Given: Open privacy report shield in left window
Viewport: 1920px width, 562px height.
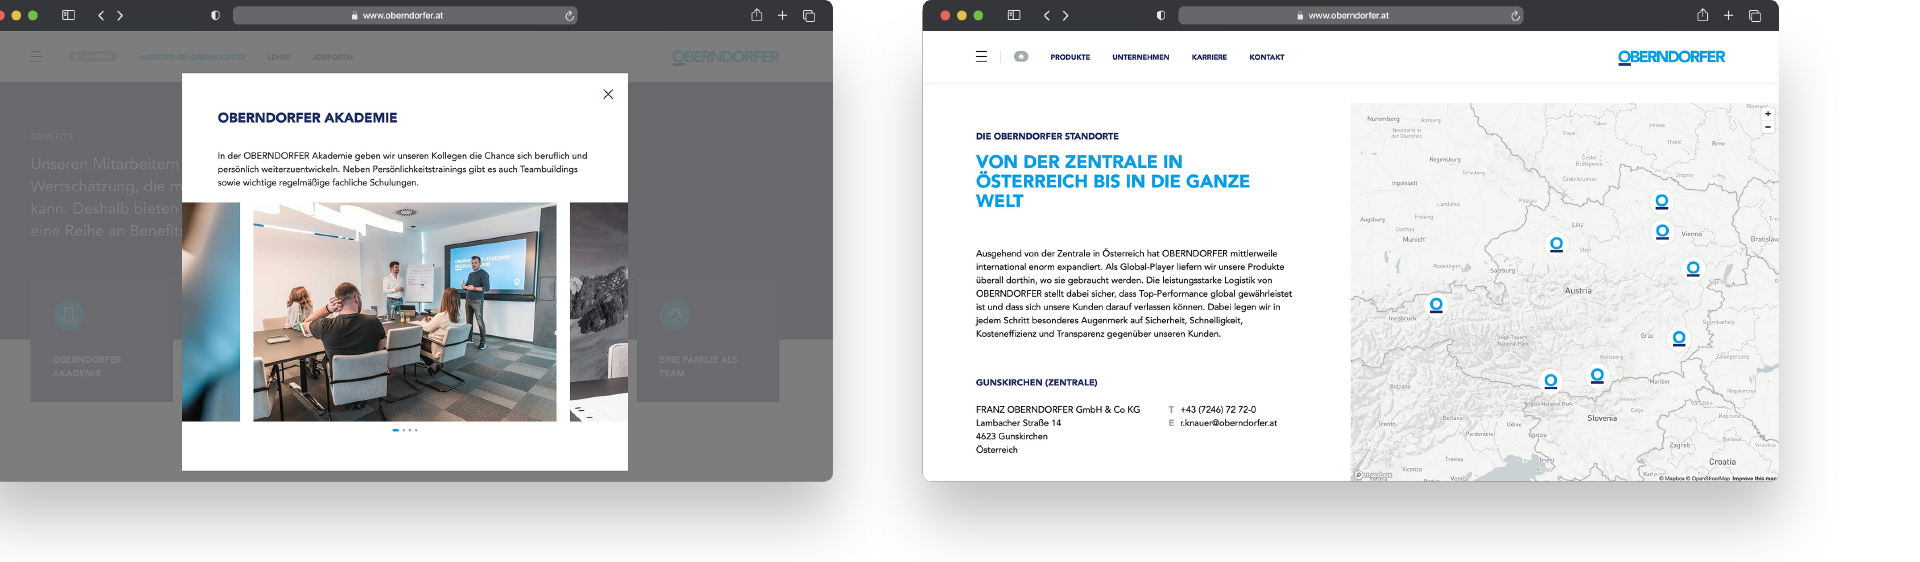Looking at the screenshot, I should click(x=215, y=15).
